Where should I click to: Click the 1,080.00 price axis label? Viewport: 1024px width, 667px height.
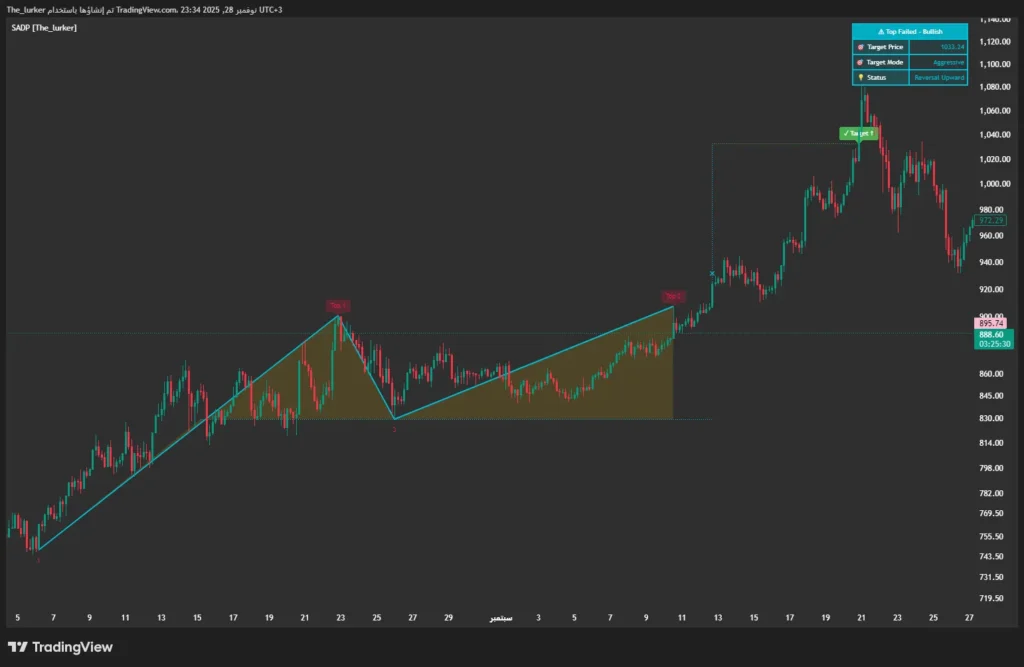pyautogui.click(x=995, y=87)
